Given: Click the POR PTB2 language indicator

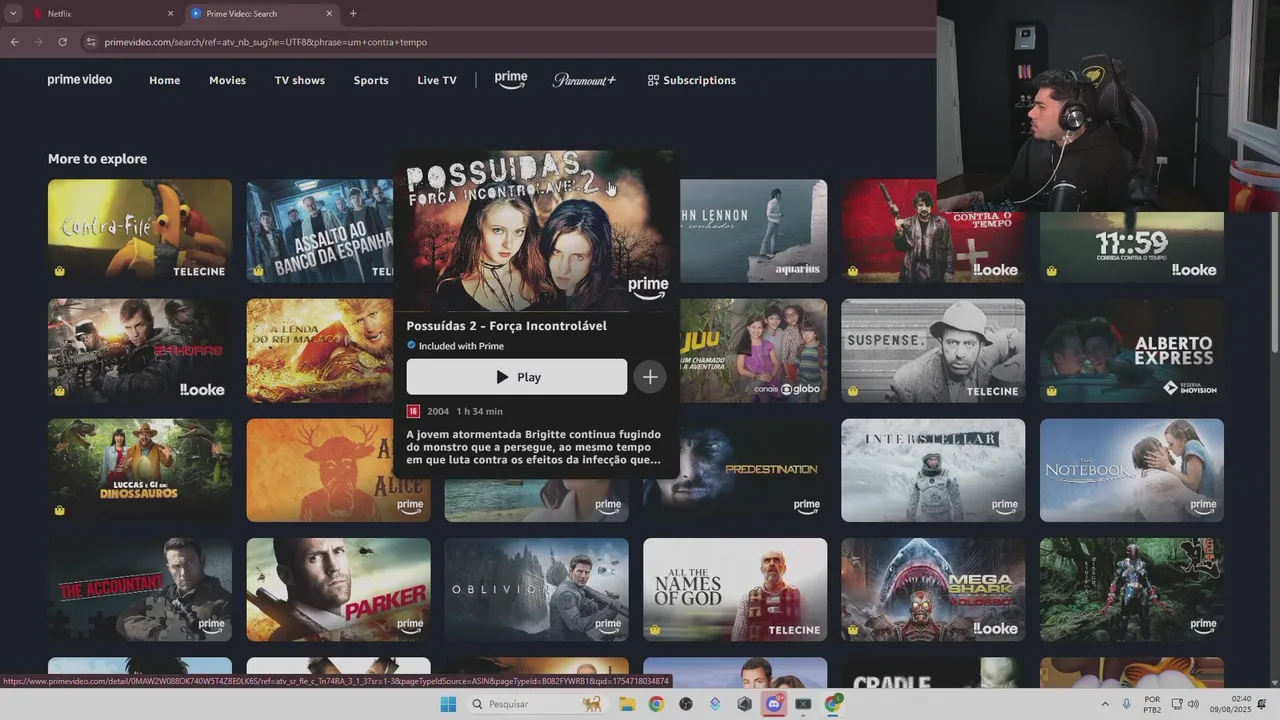Looking at the screenshot, I should coord(1152,704).
